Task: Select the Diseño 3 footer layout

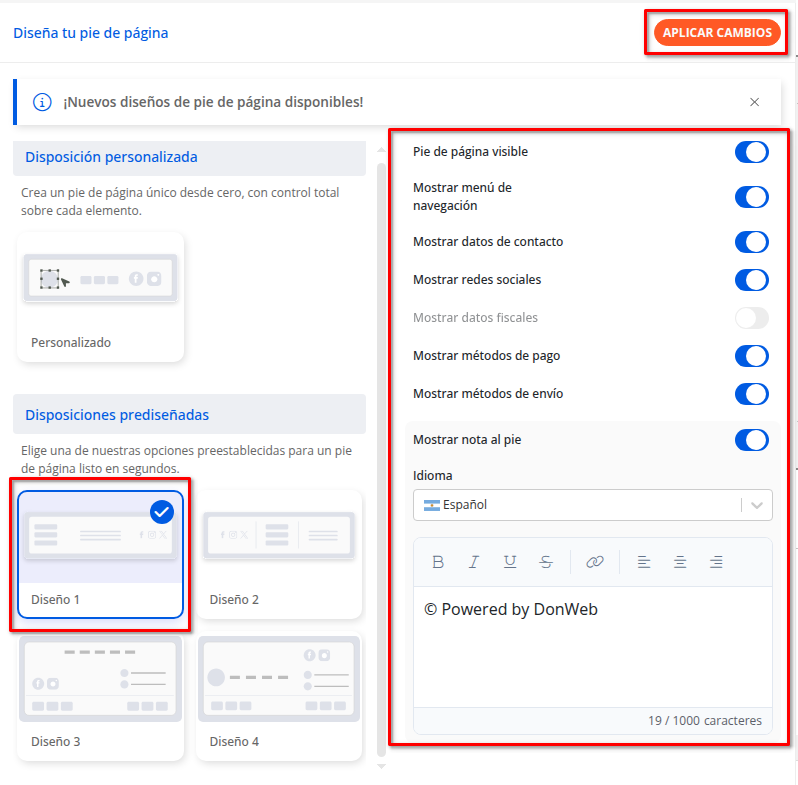Action: (100, 696)
